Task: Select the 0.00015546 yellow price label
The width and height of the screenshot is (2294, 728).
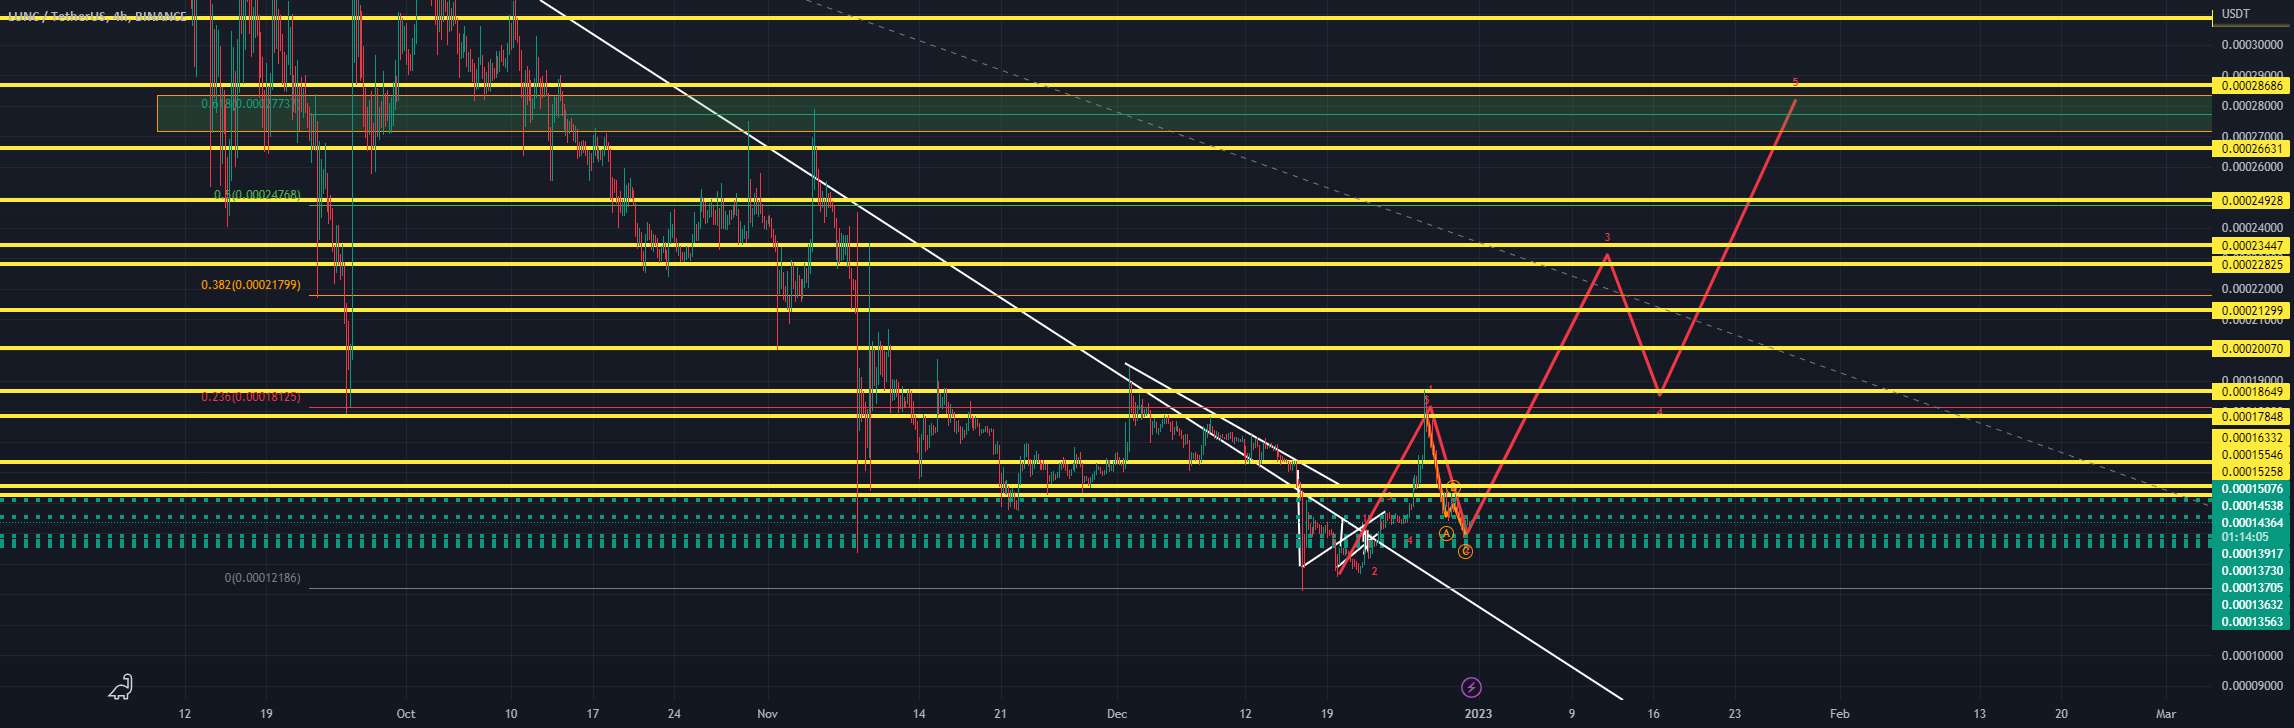Action: (2250, 455)
